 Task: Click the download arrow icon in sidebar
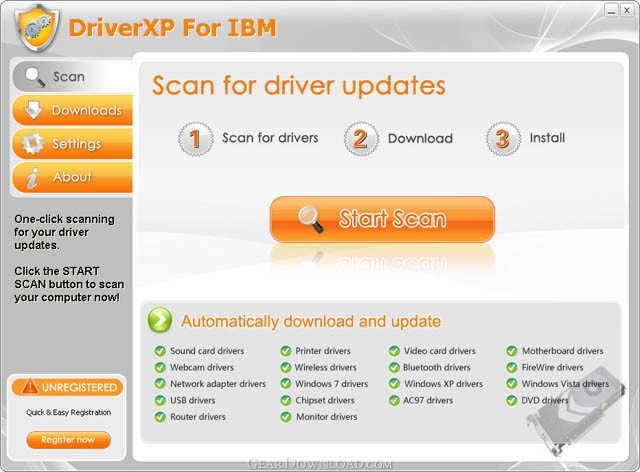tap(33, 110)
